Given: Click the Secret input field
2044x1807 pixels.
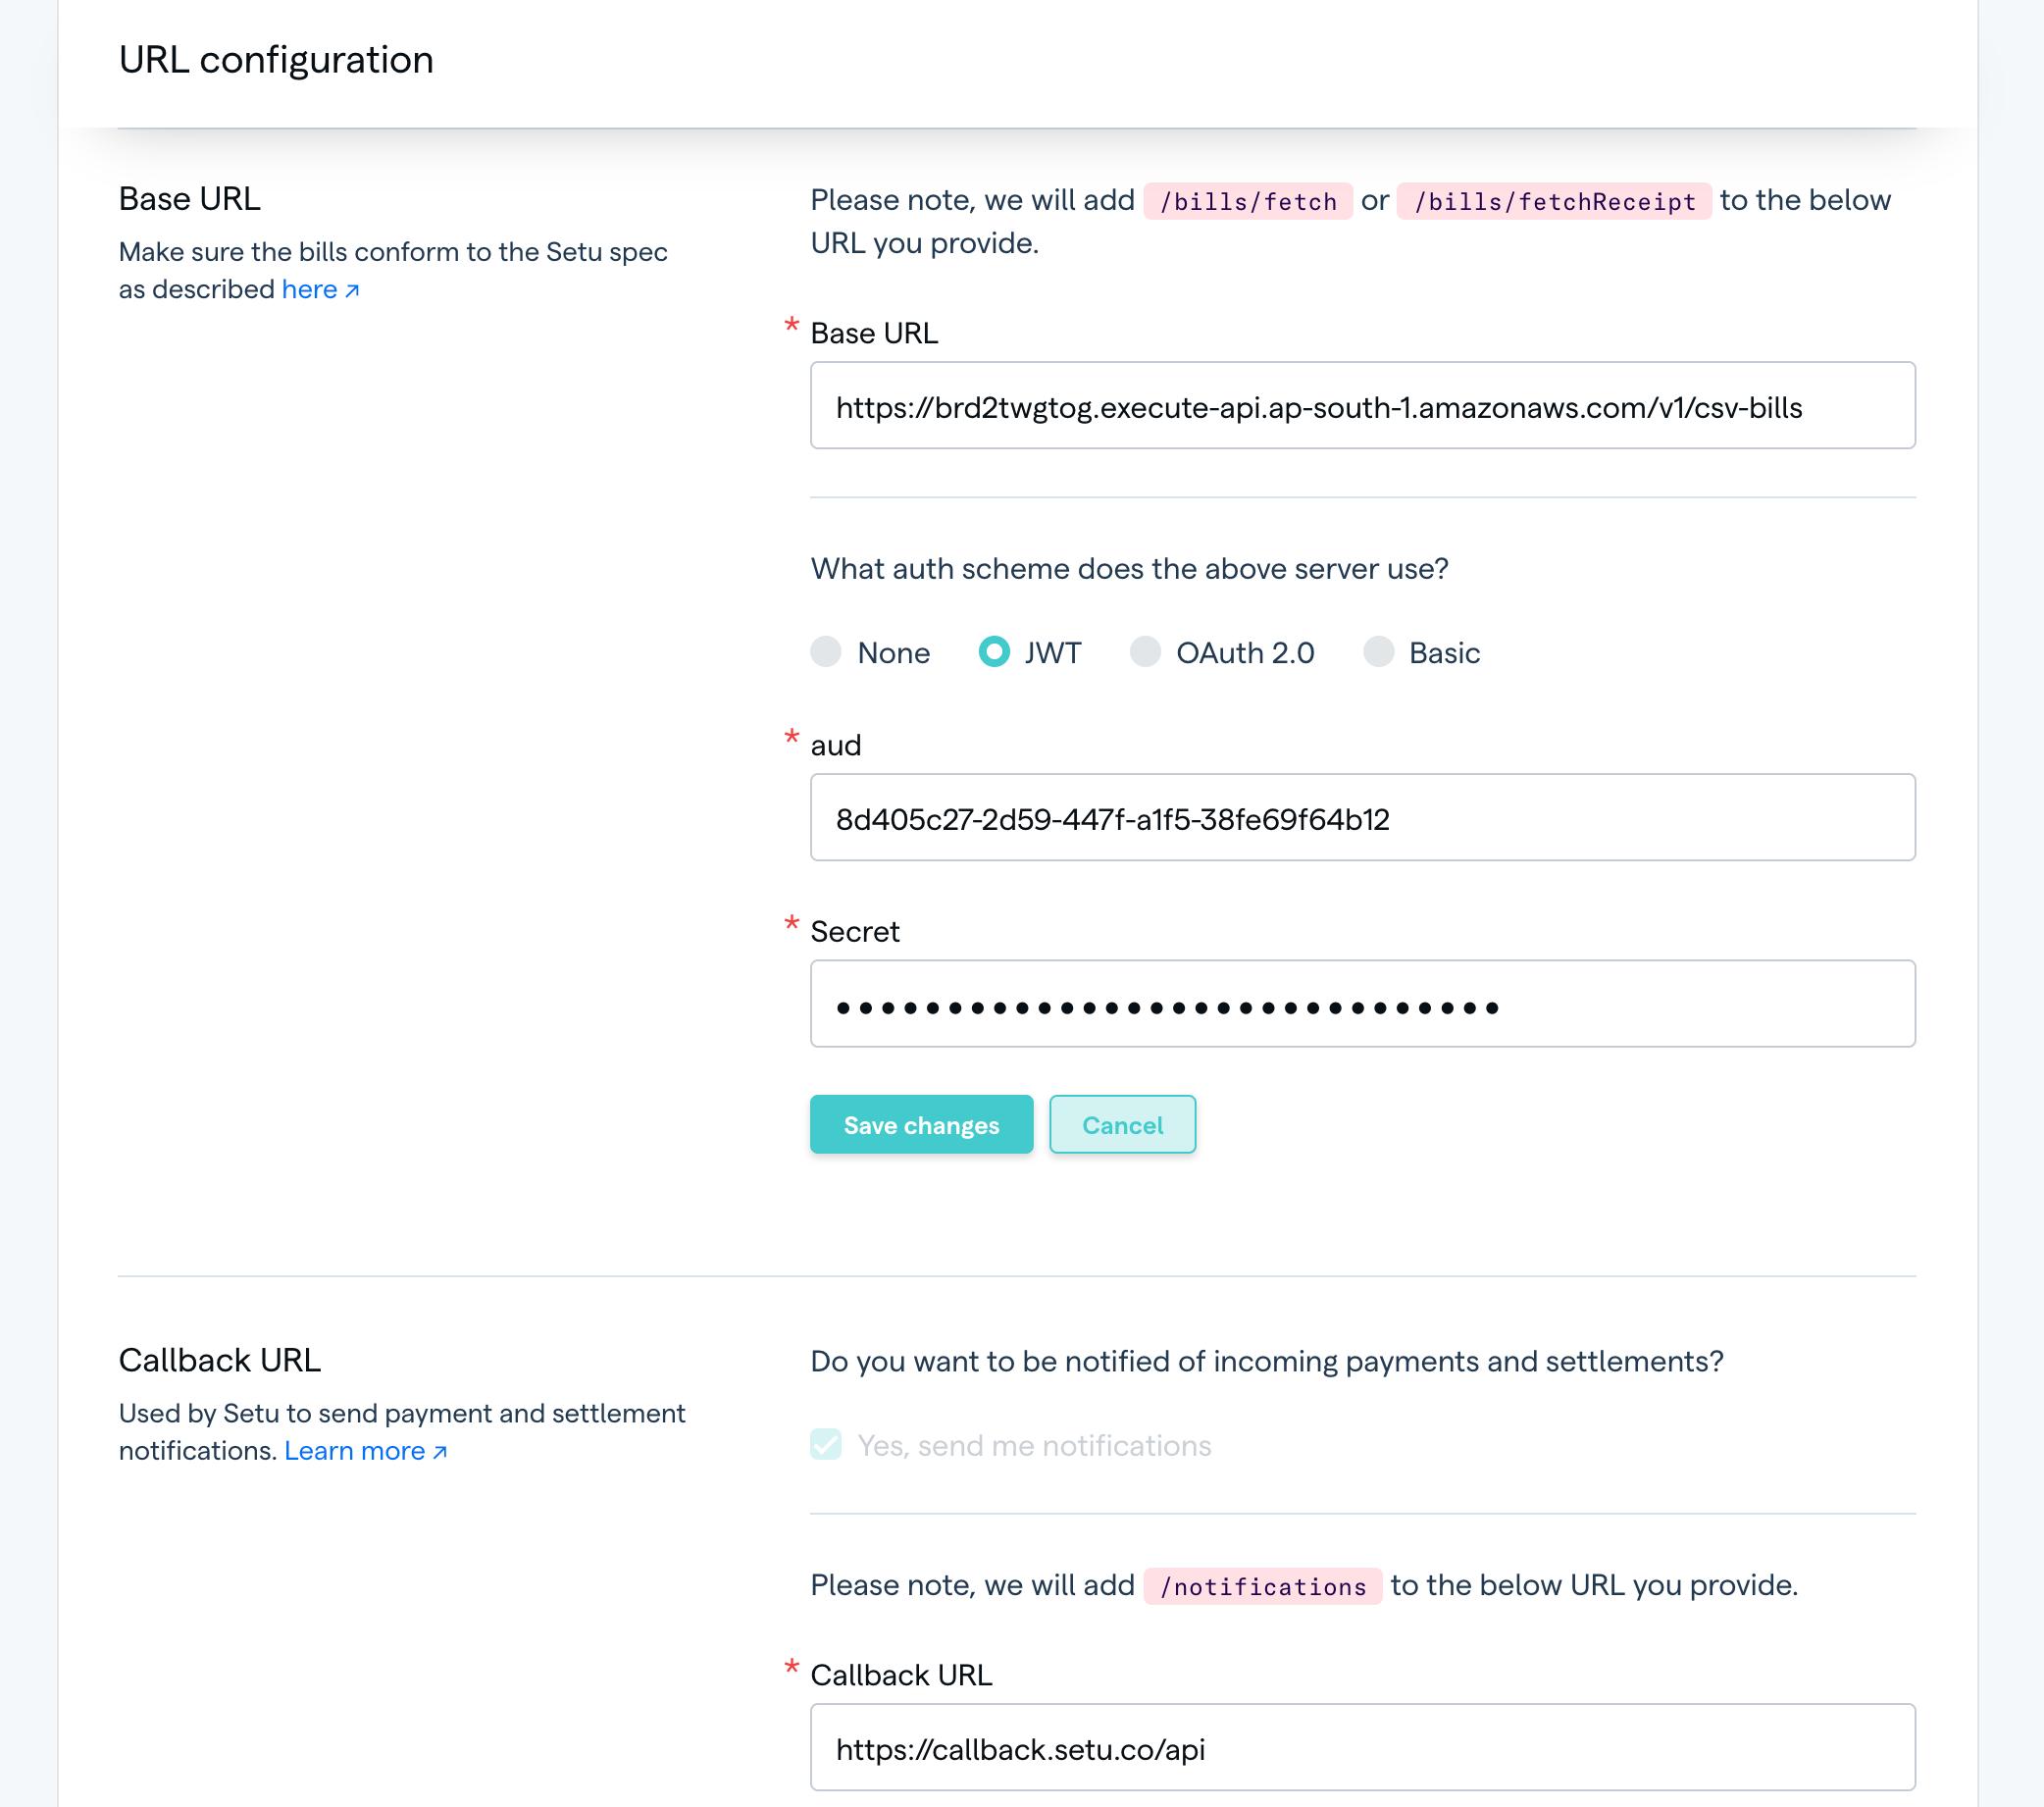Looking at the screenshot, I should (1362, 1003).
